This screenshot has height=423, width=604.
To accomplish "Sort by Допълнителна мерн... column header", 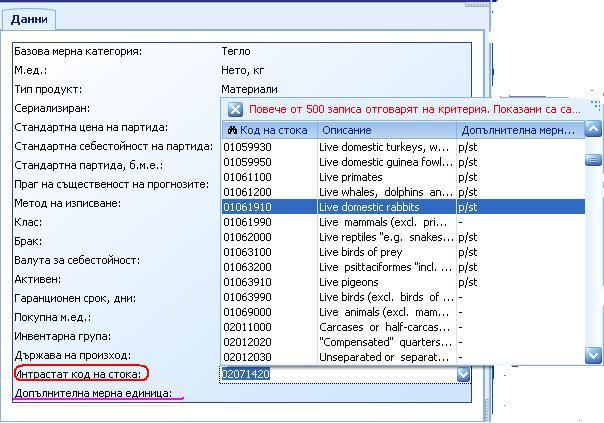I will [x=520, y=130].
